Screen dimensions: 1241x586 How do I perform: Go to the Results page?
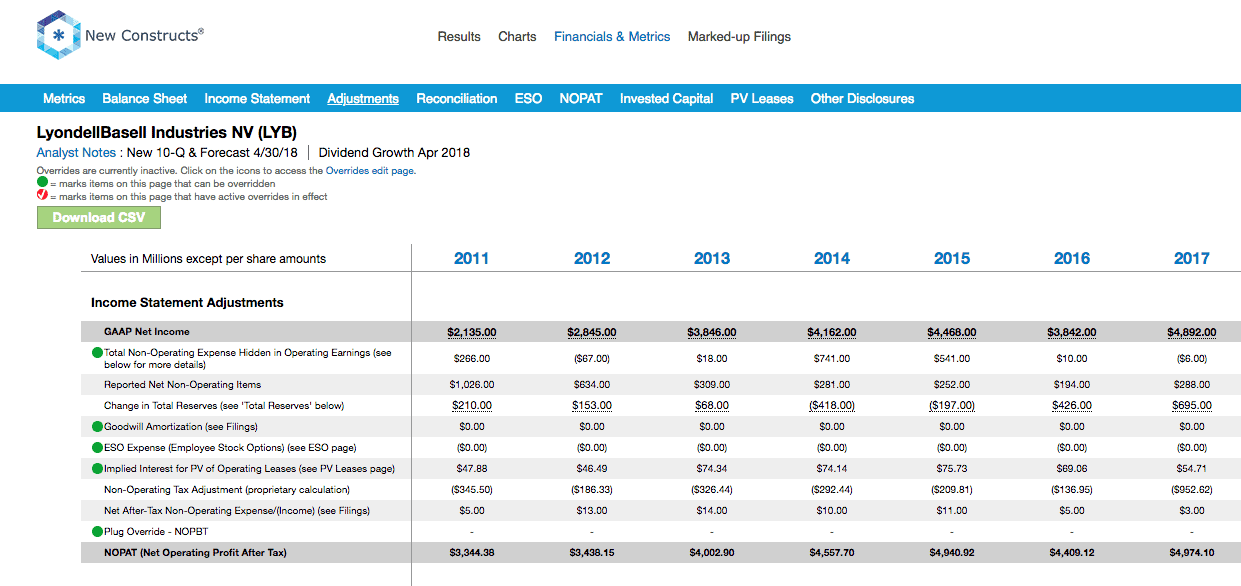(459, 37)
